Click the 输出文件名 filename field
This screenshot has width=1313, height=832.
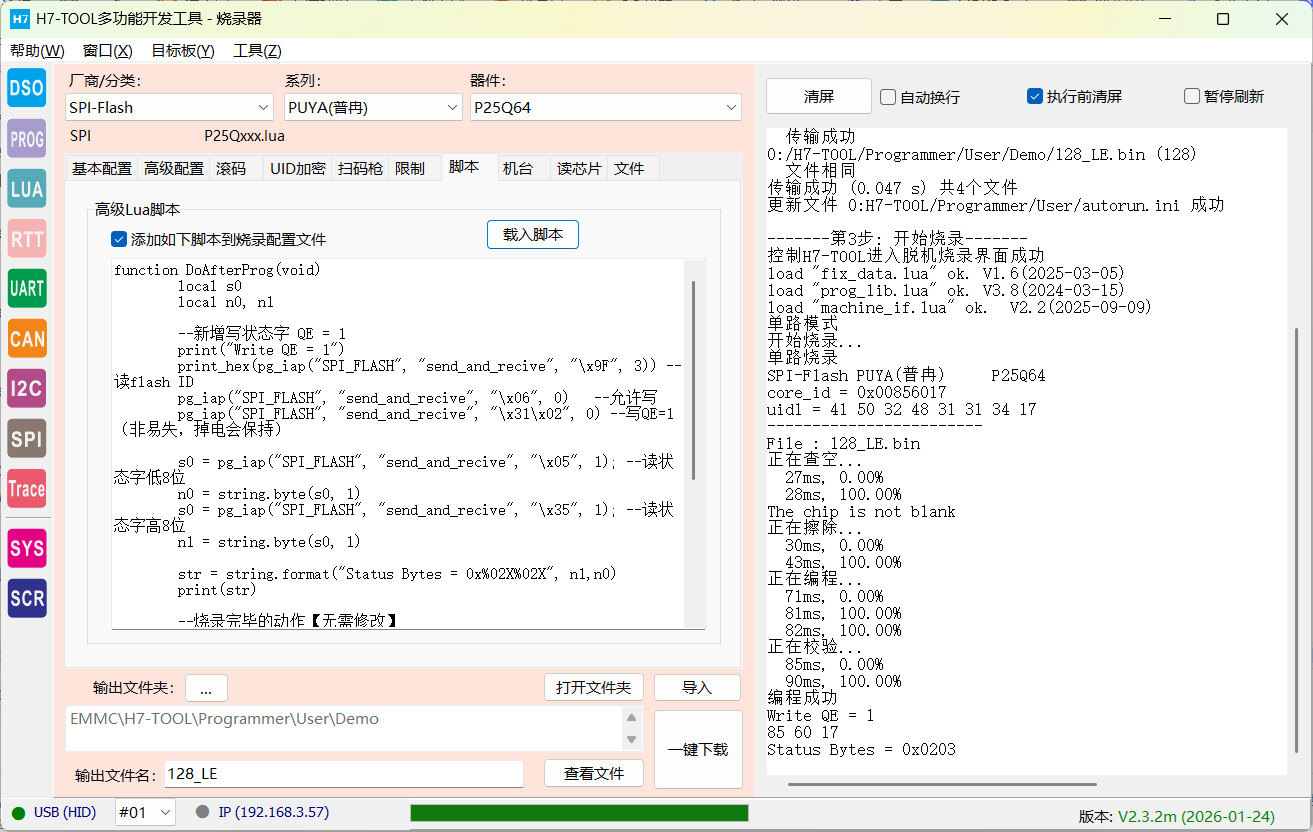point(340,774)
